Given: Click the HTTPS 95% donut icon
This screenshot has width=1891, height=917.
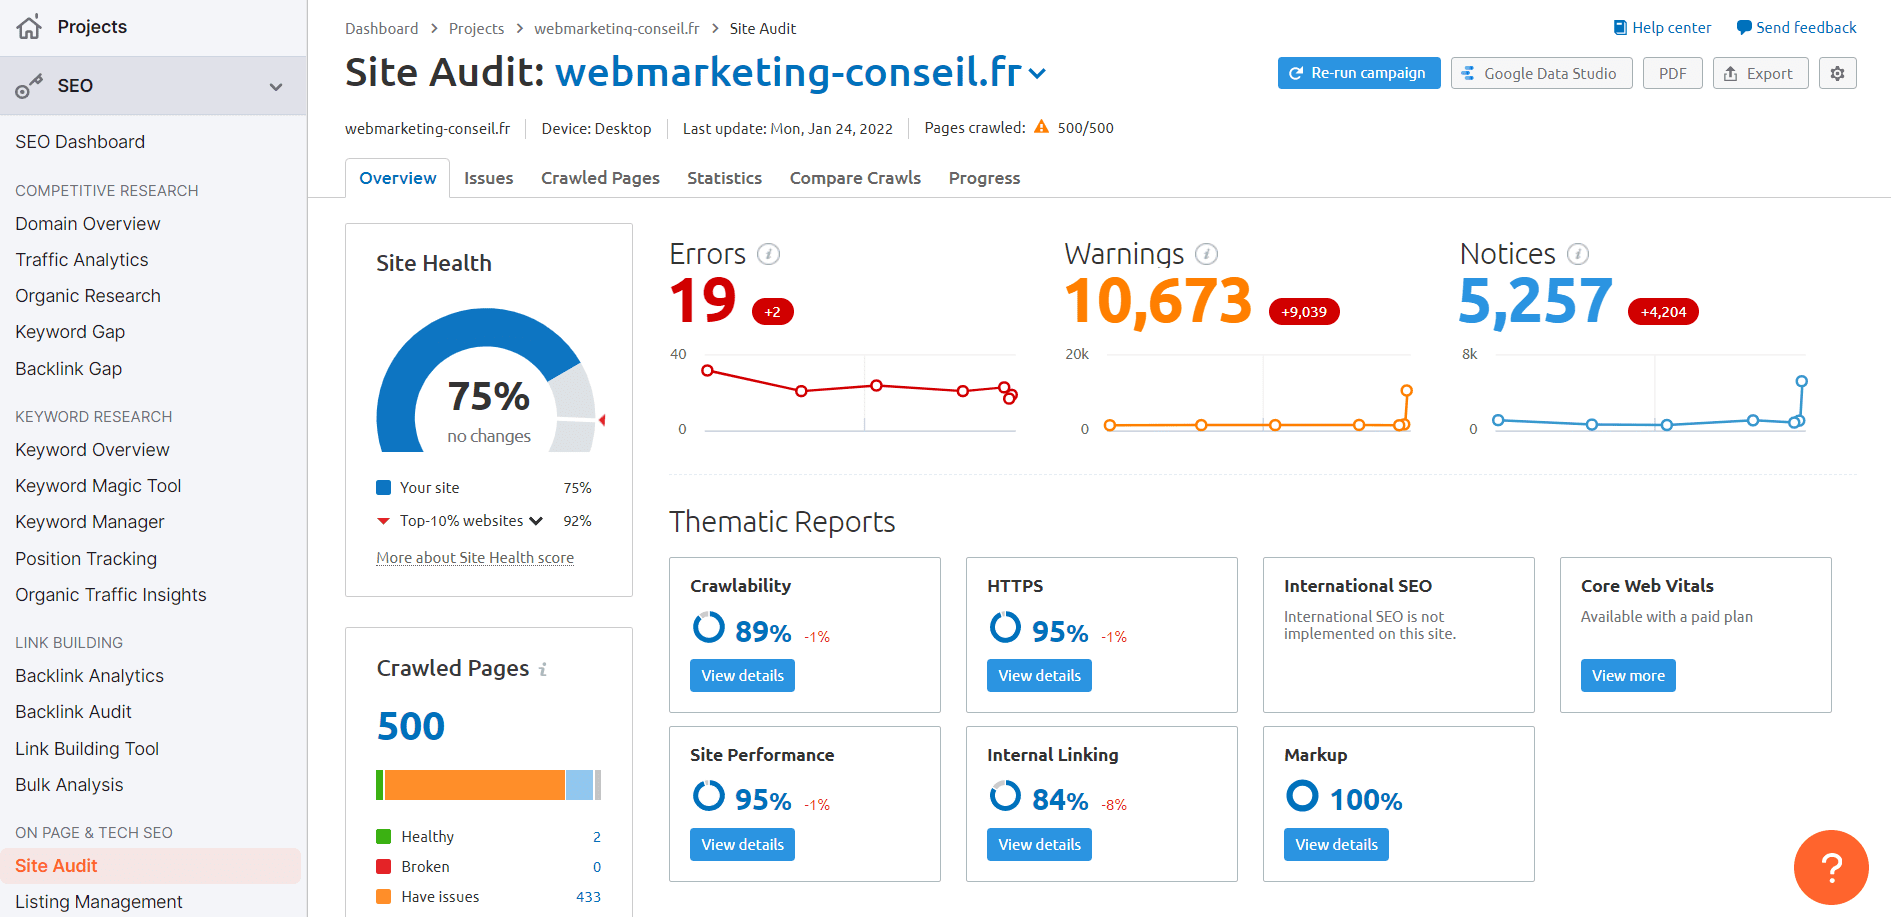Looking at the screenshot, I should 1005,627.
